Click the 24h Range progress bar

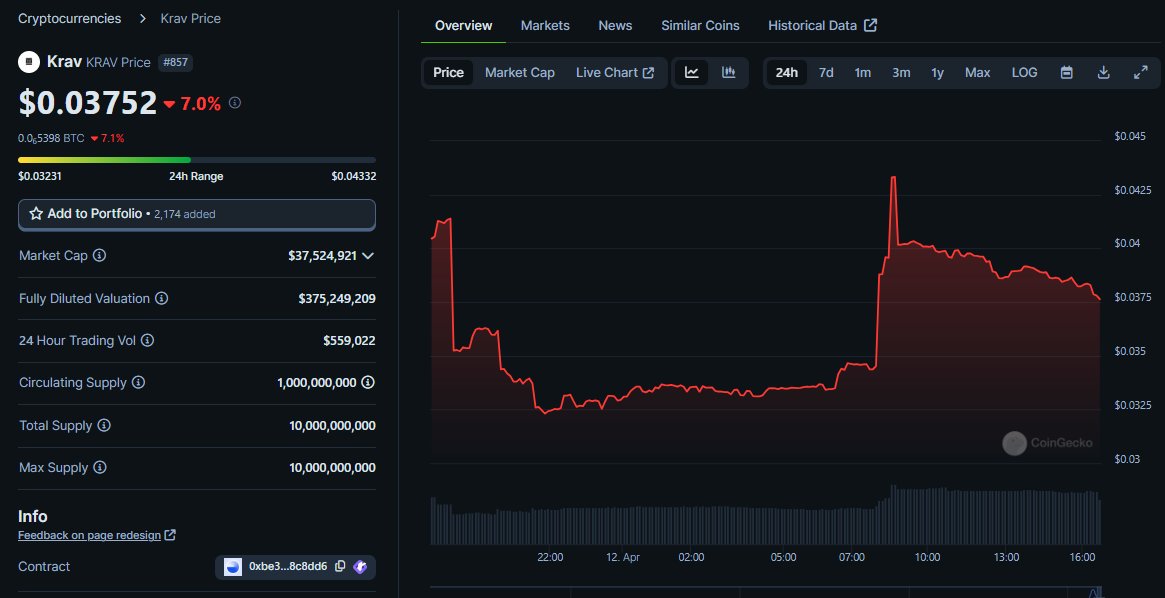click(197, 160)
